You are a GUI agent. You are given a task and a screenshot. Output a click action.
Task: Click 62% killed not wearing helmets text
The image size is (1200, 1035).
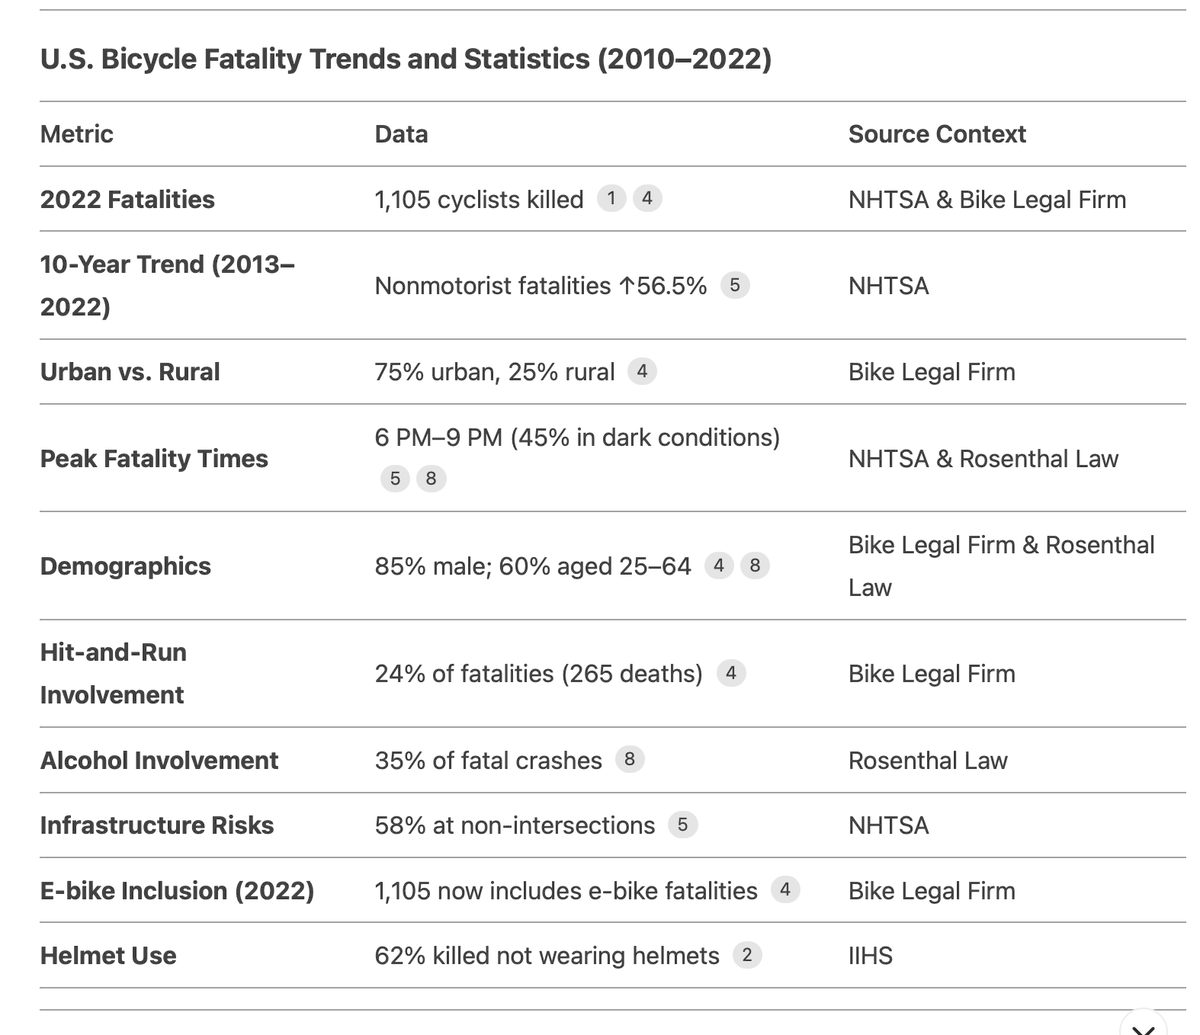[x=547, y=955]
